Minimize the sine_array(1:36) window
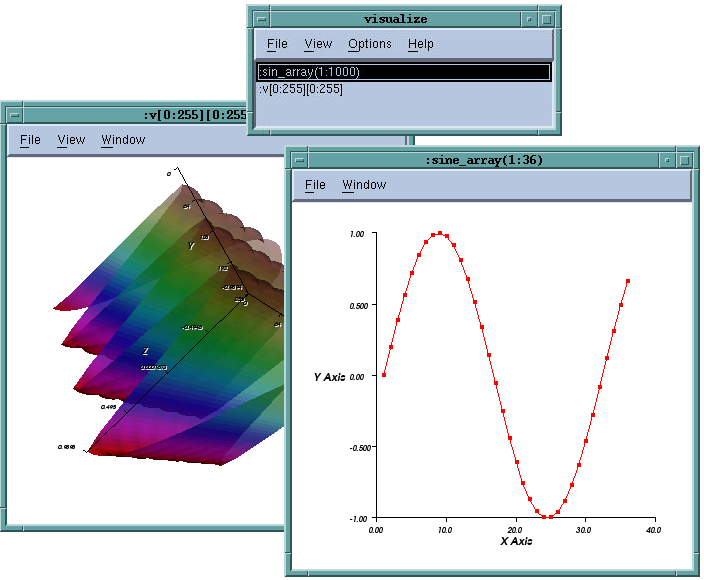Image resolution: width=704 pixels, height=580 pixels. tap(667, 160)
